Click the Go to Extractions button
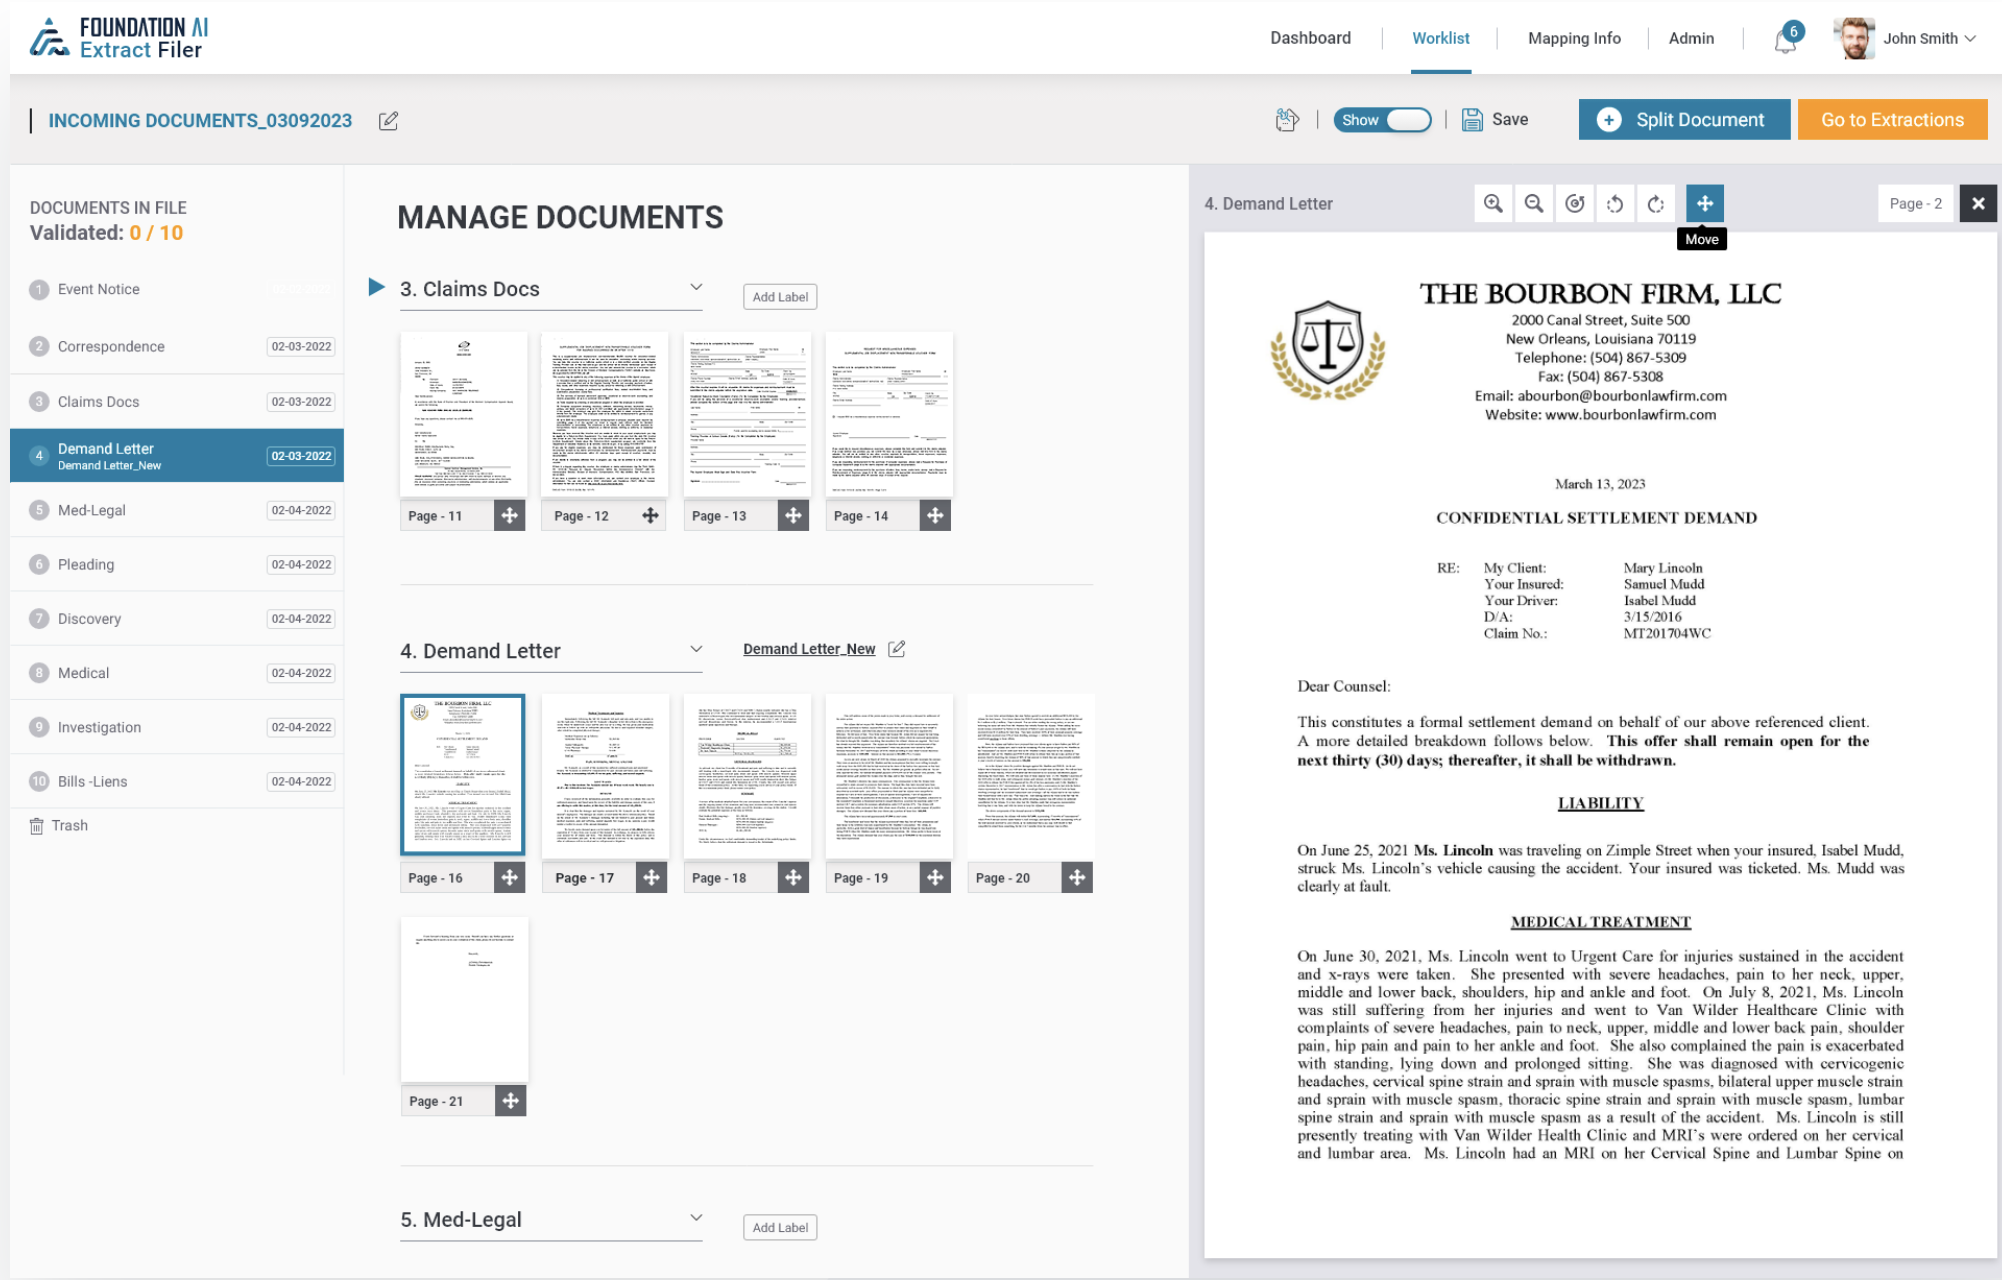2002x1280 pixels. (x=1892, y=119)
